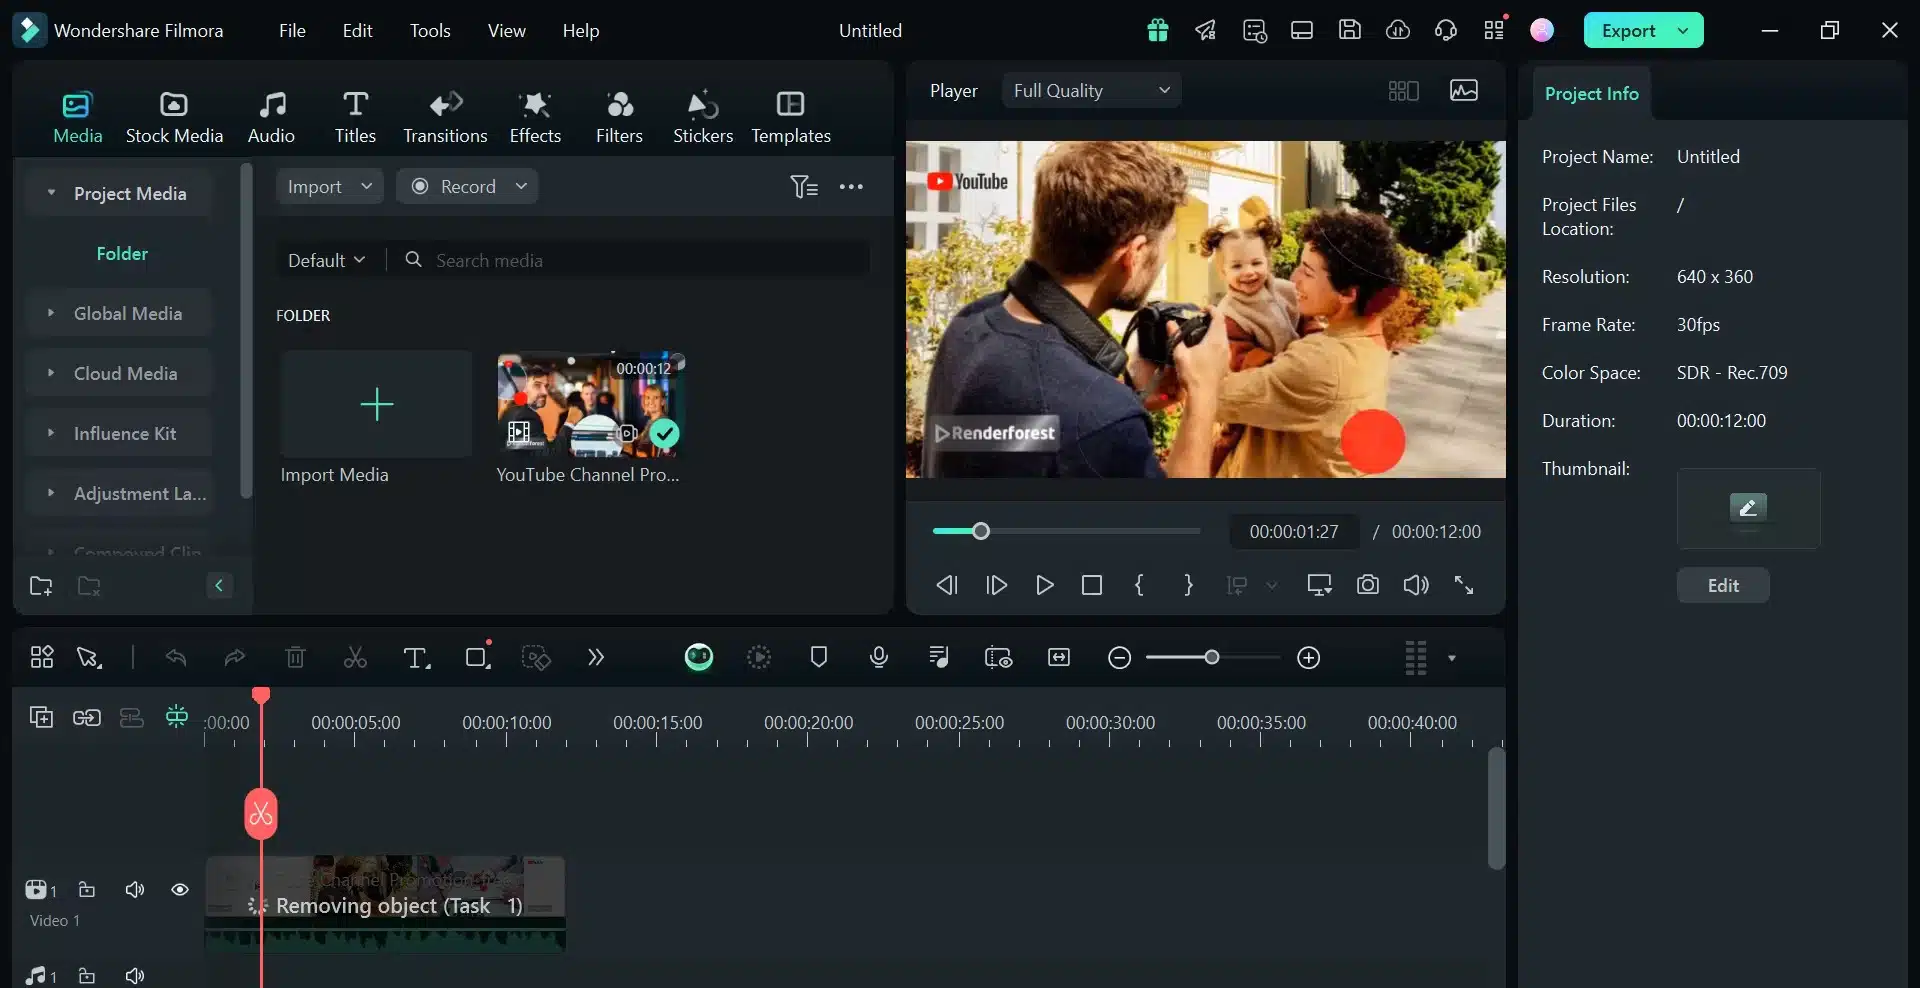This screenshot has width=1920, height=988.
Task: Switch to the Project Info tab
Action: pos(1590,92)
